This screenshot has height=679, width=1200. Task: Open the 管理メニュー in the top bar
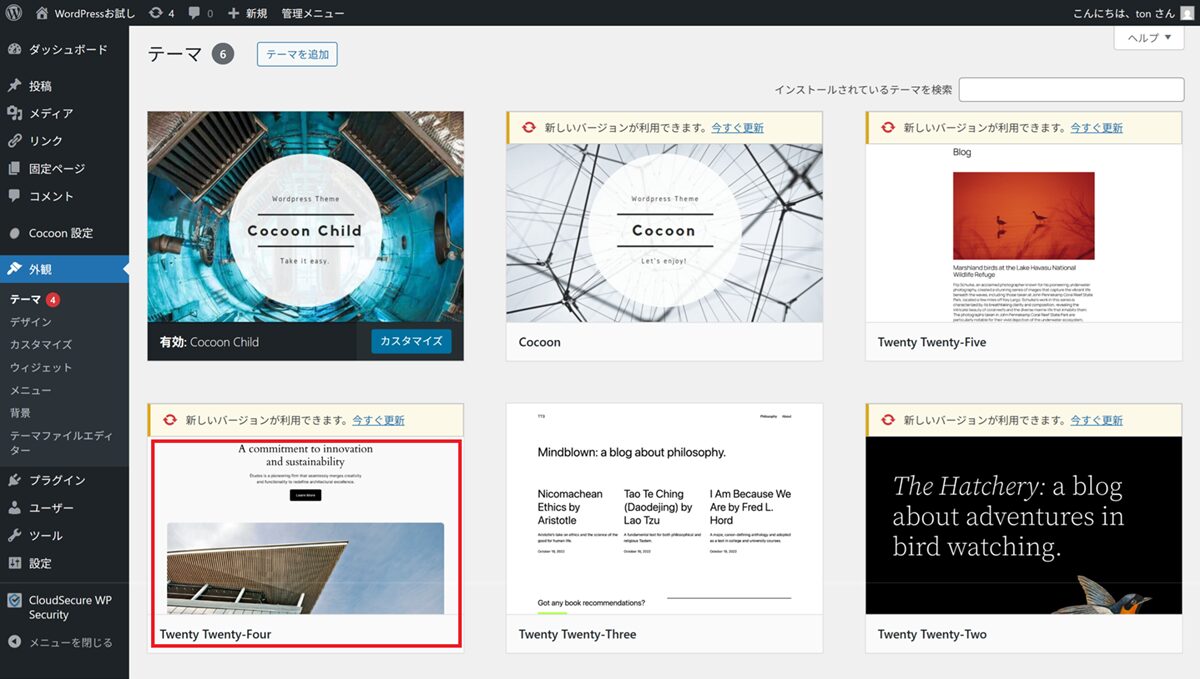(313, 13)
